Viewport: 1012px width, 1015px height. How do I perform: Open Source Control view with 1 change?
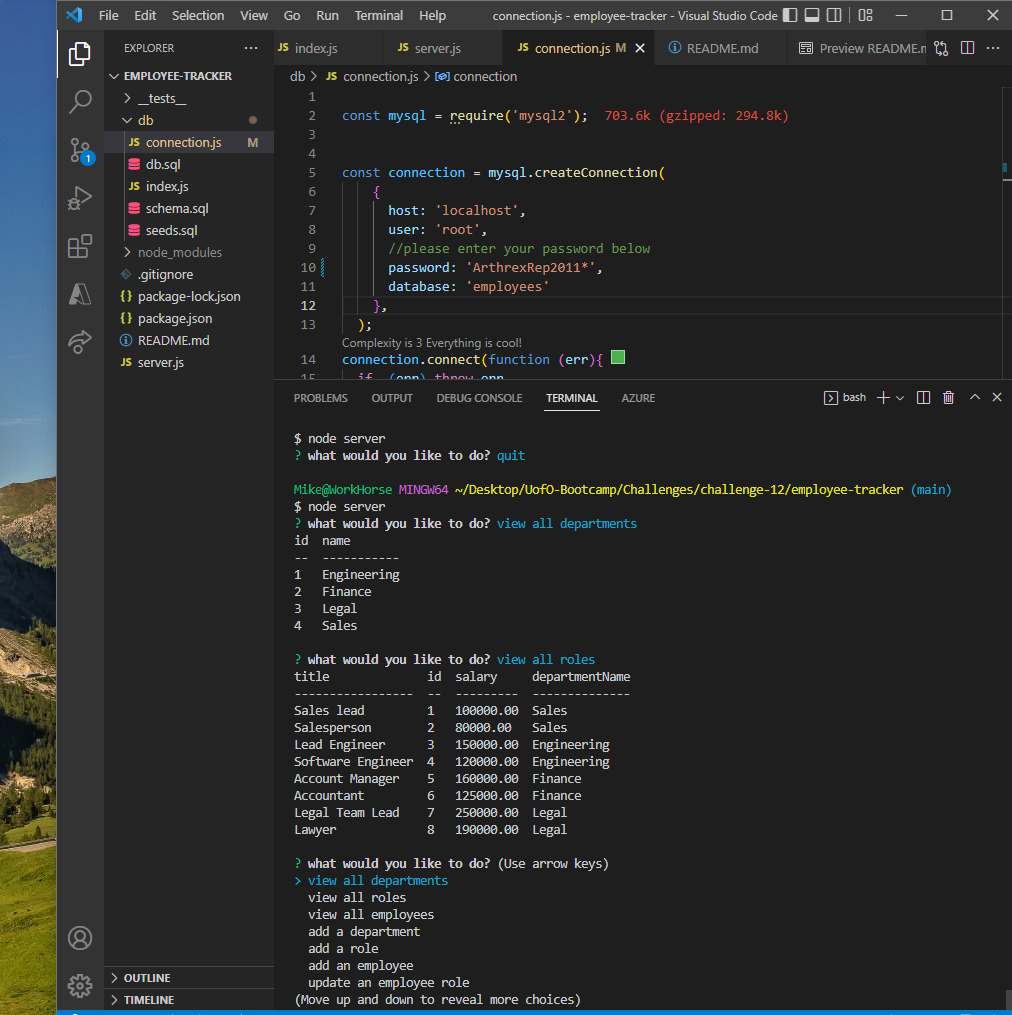[80, 150]
